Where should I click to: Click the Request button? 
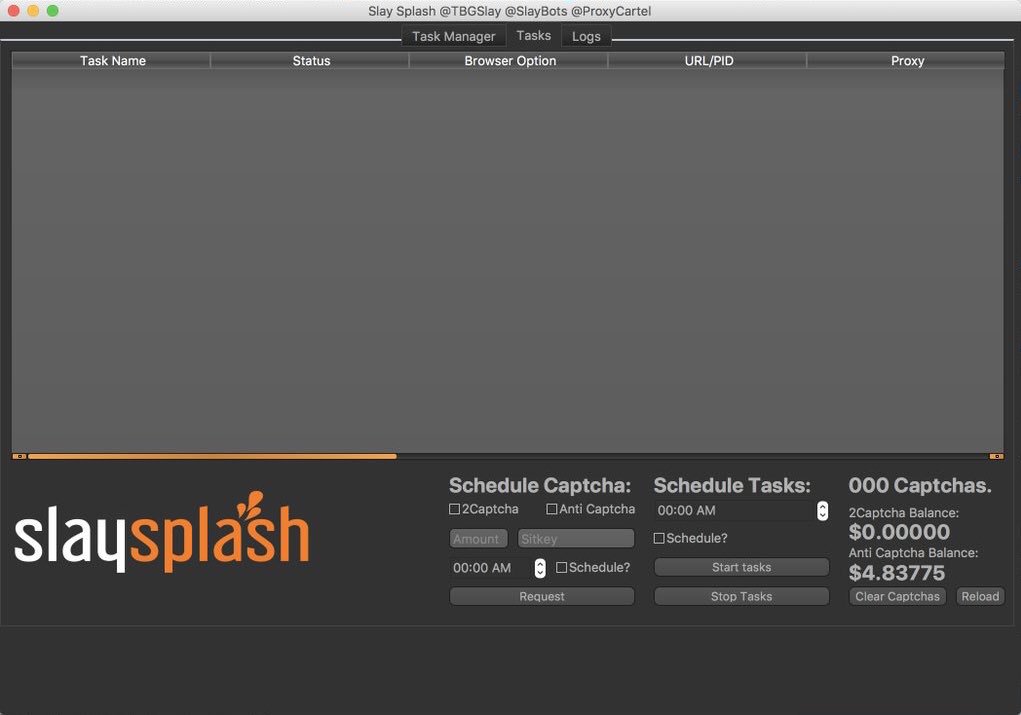(x=542, y=596)
